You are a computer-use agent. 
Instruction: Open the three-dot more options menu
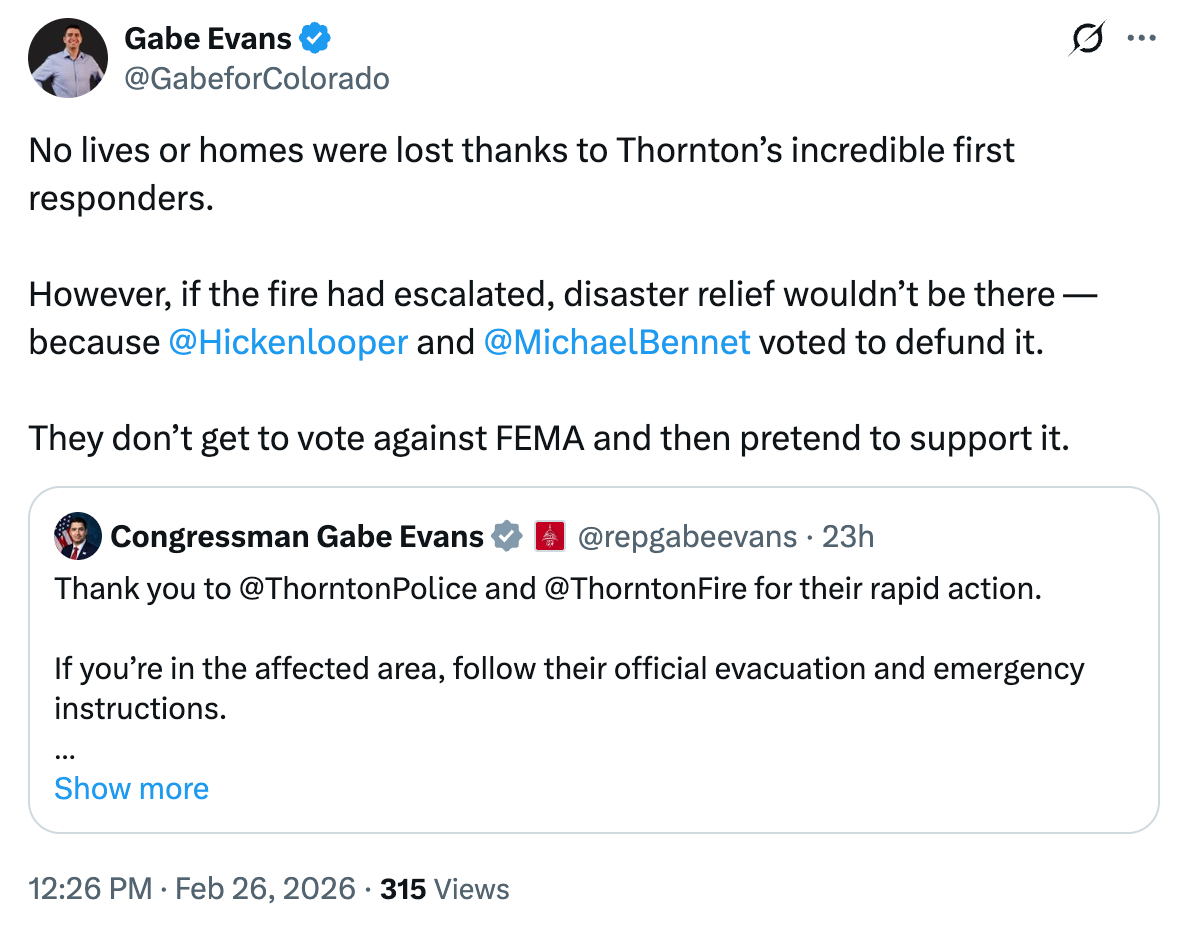[1141, 39]
